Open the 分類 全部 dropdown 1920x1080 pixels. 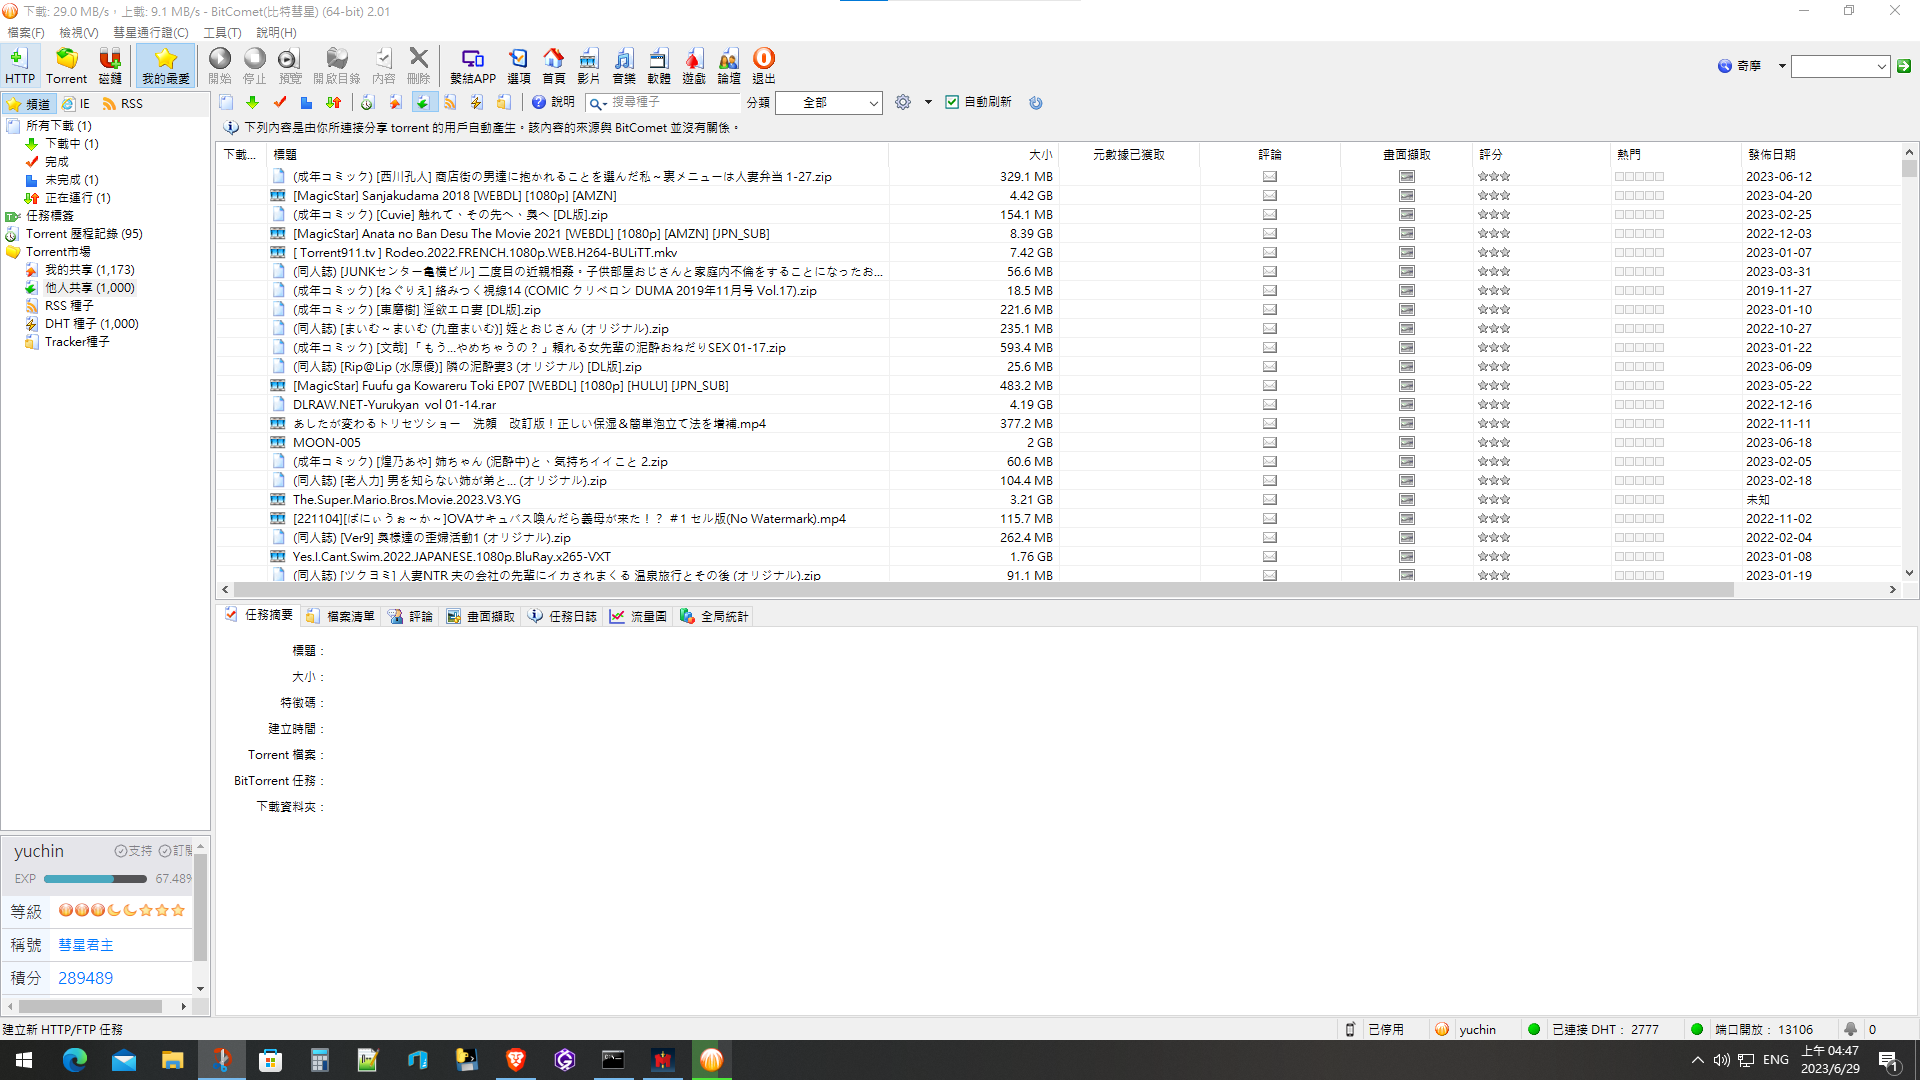tap(829, 103)
